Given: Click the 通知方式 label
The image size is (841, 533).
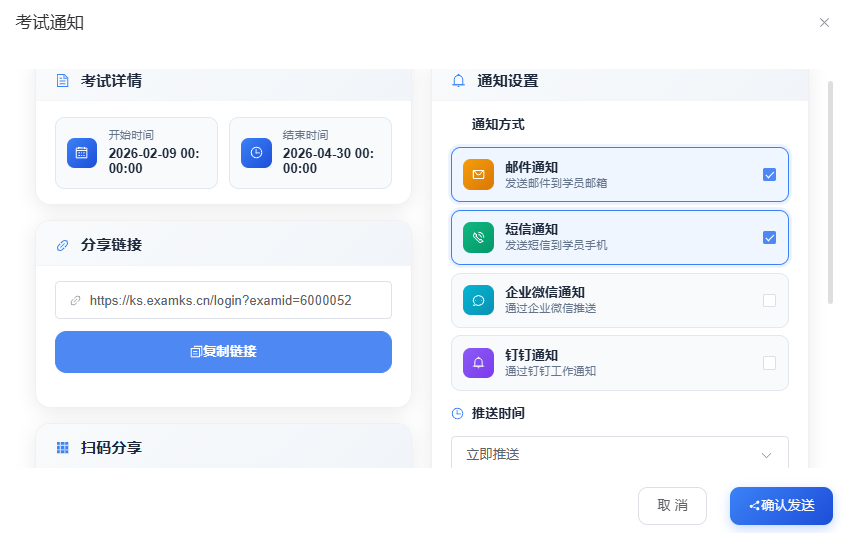Looking at the screenshot, I should click(x=498, y=124).
